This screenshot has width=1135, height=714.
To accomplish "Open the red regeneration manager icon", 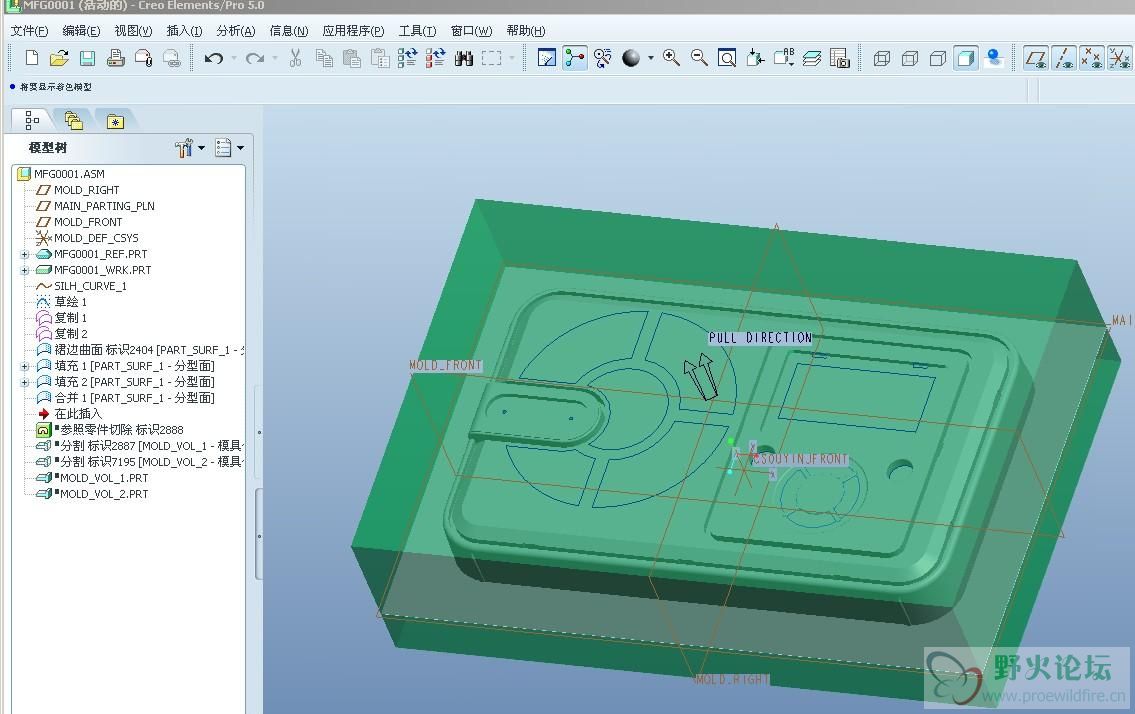I will click(x=436, y=58).
